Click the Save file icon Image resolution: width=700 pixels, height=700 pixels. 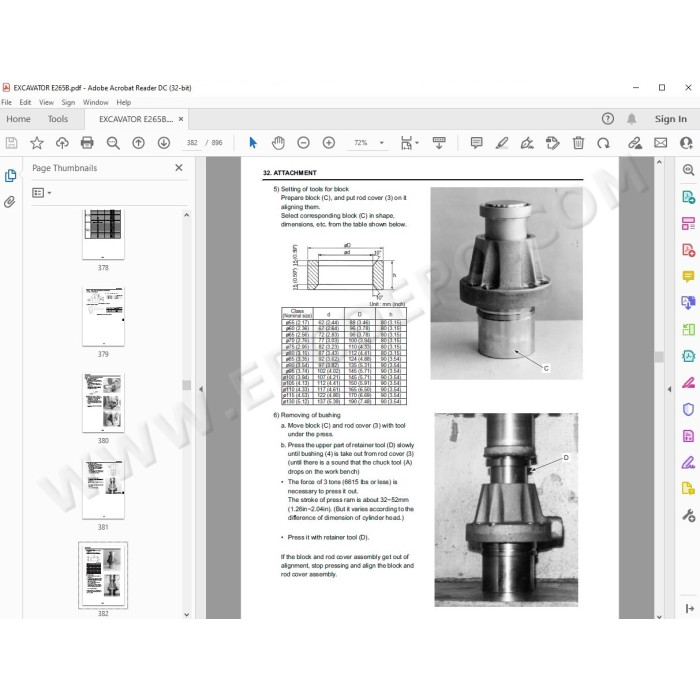coord(11,143)
